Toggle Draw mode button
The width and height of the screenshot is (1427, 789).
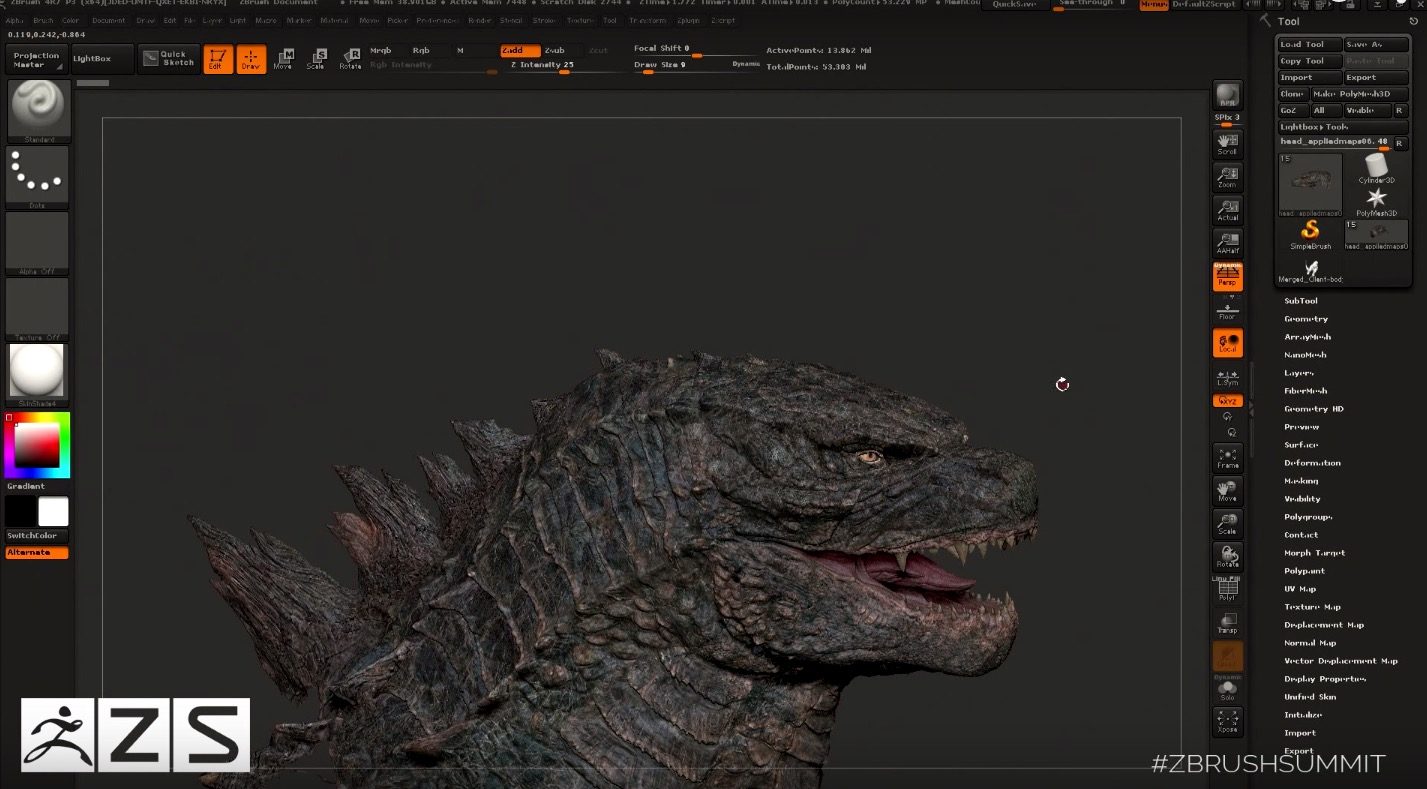tap(251, 59)
